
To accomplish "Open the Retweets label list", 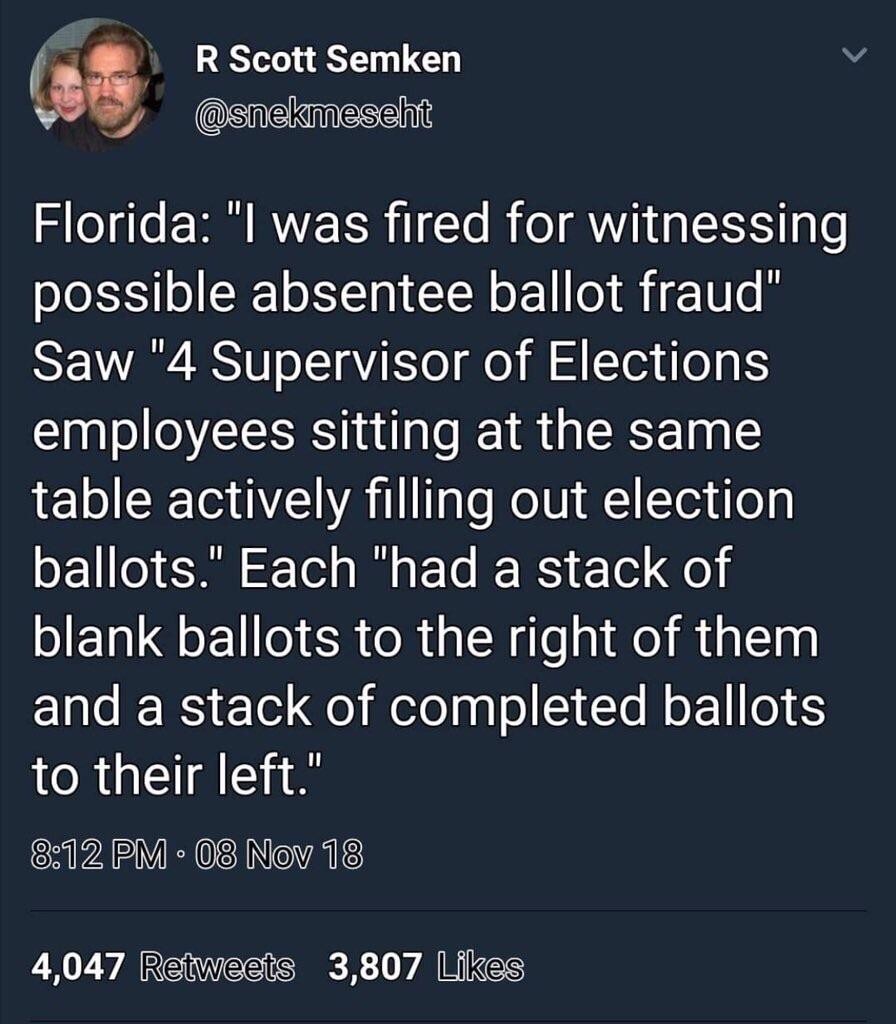I will (x=218, y=966).
